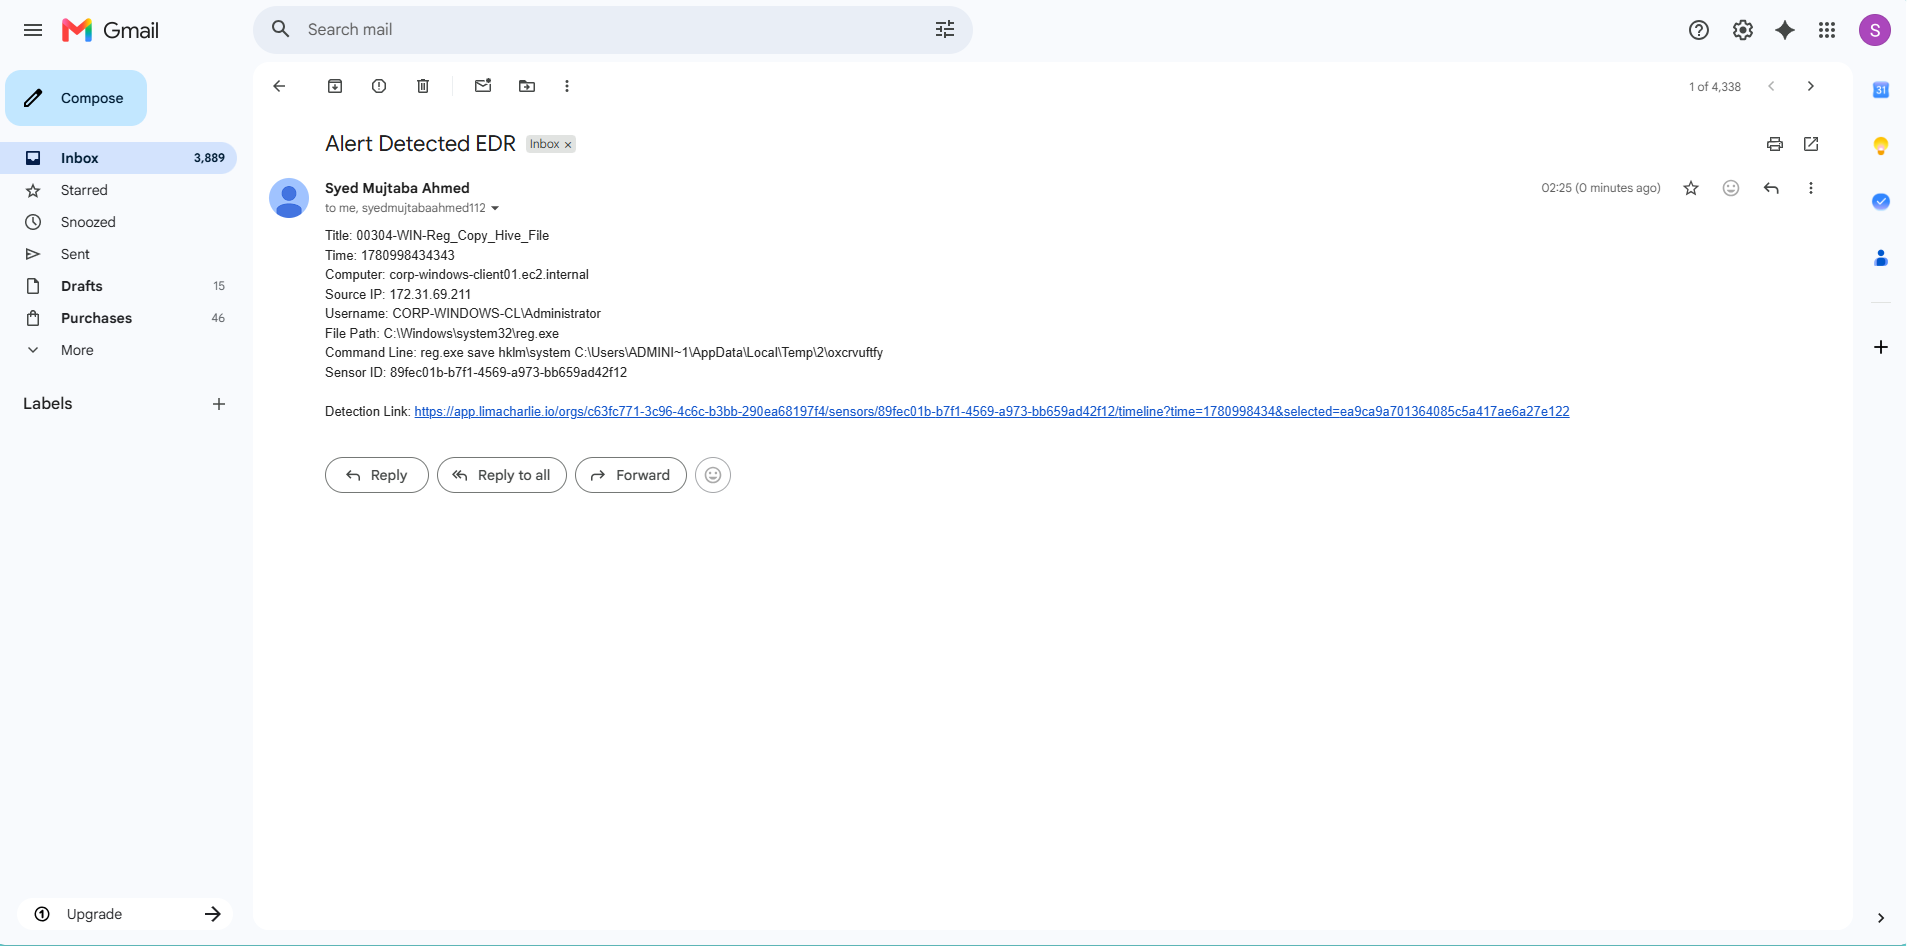The image size is (1907, 947).
Task: Open the account avatar menu
Action: click(1875, 30)
